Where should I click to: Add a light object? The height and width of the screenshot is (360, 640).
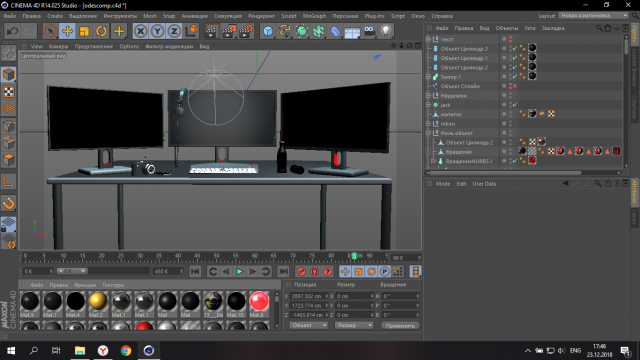(x=386, y=31)
